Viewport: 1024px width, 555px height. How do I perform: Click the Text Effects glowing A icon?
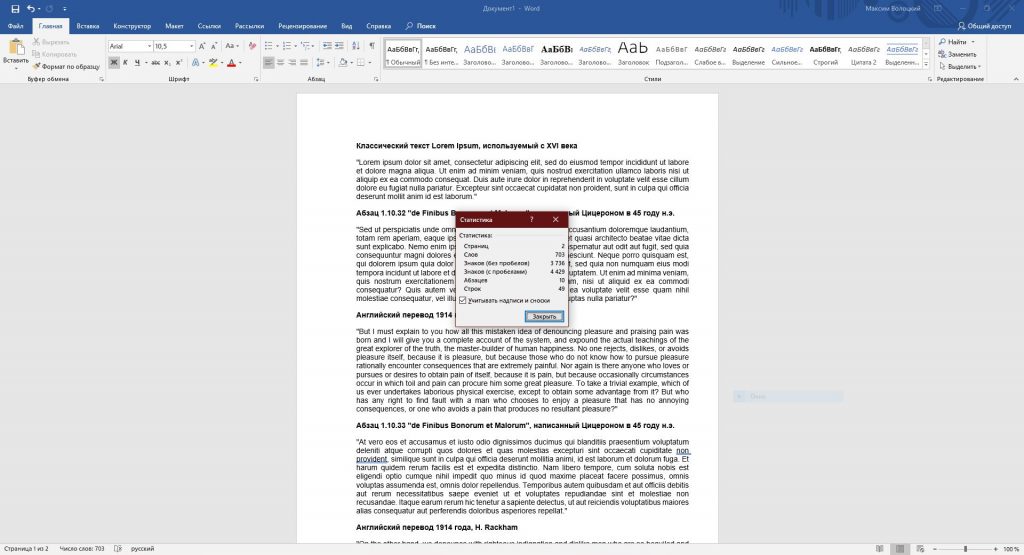coord(195,63)
